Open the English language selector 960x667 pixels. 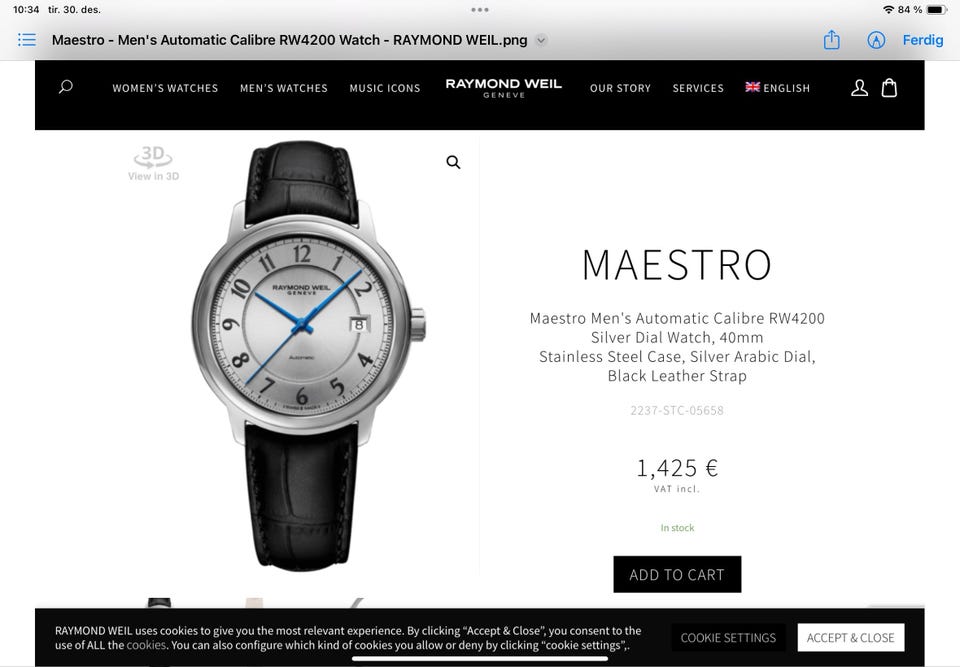tap(778, 88)
